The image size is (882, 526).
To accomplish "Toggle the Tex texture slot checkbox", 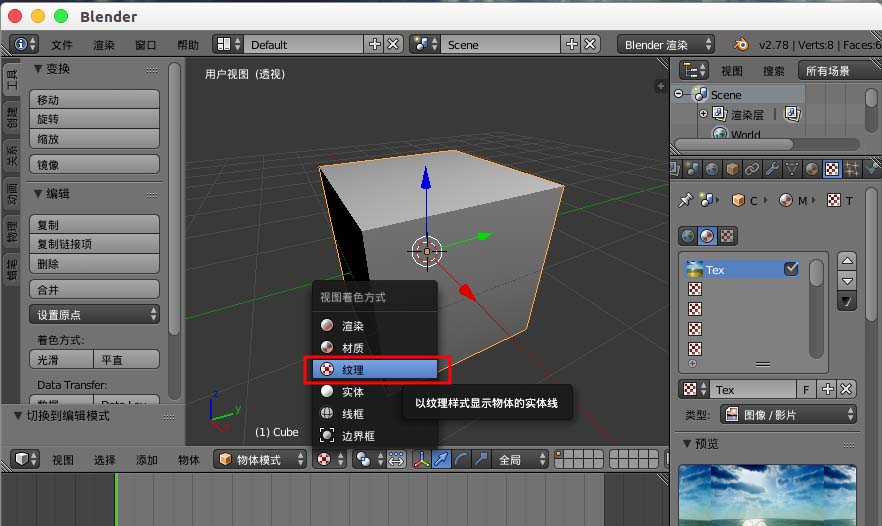I will [791, 269].
